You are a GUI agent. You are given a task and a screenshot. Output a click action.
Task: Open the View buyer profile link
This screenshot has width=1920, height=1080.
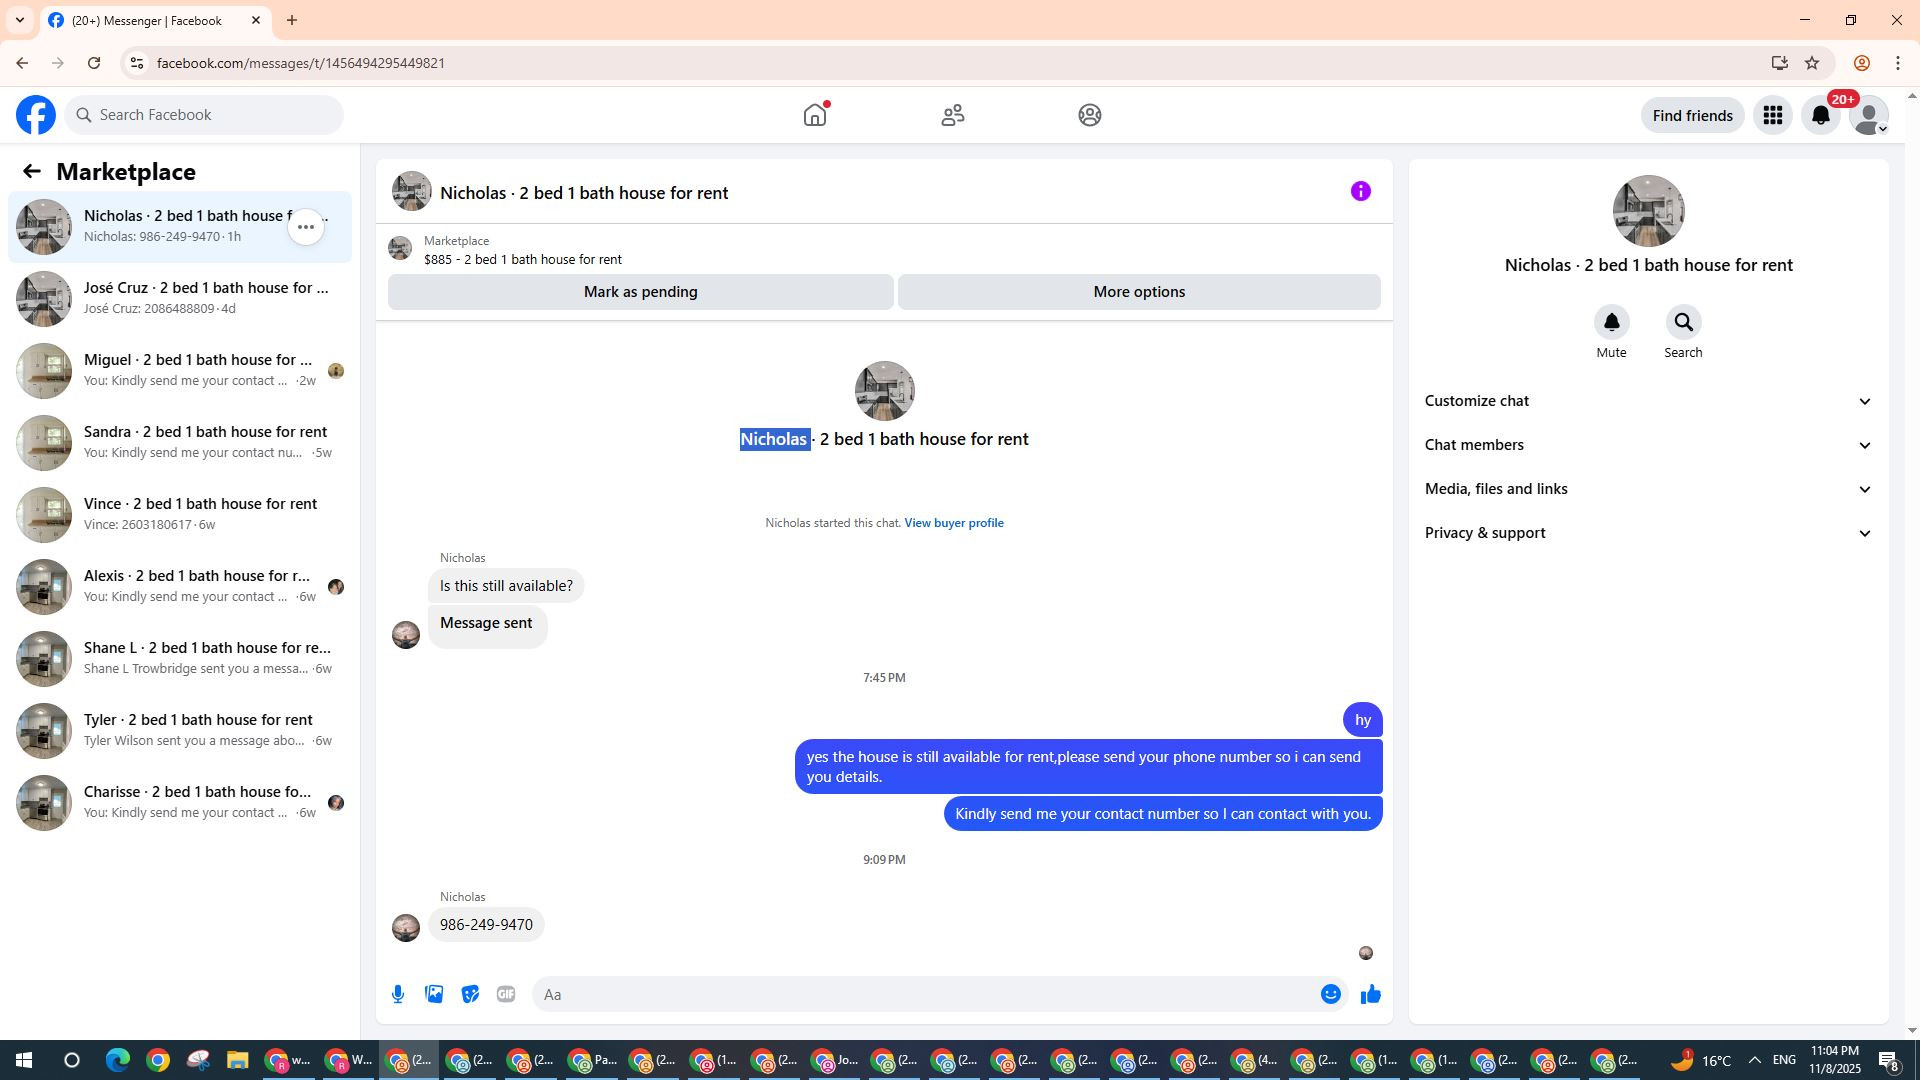click(953, 523)
